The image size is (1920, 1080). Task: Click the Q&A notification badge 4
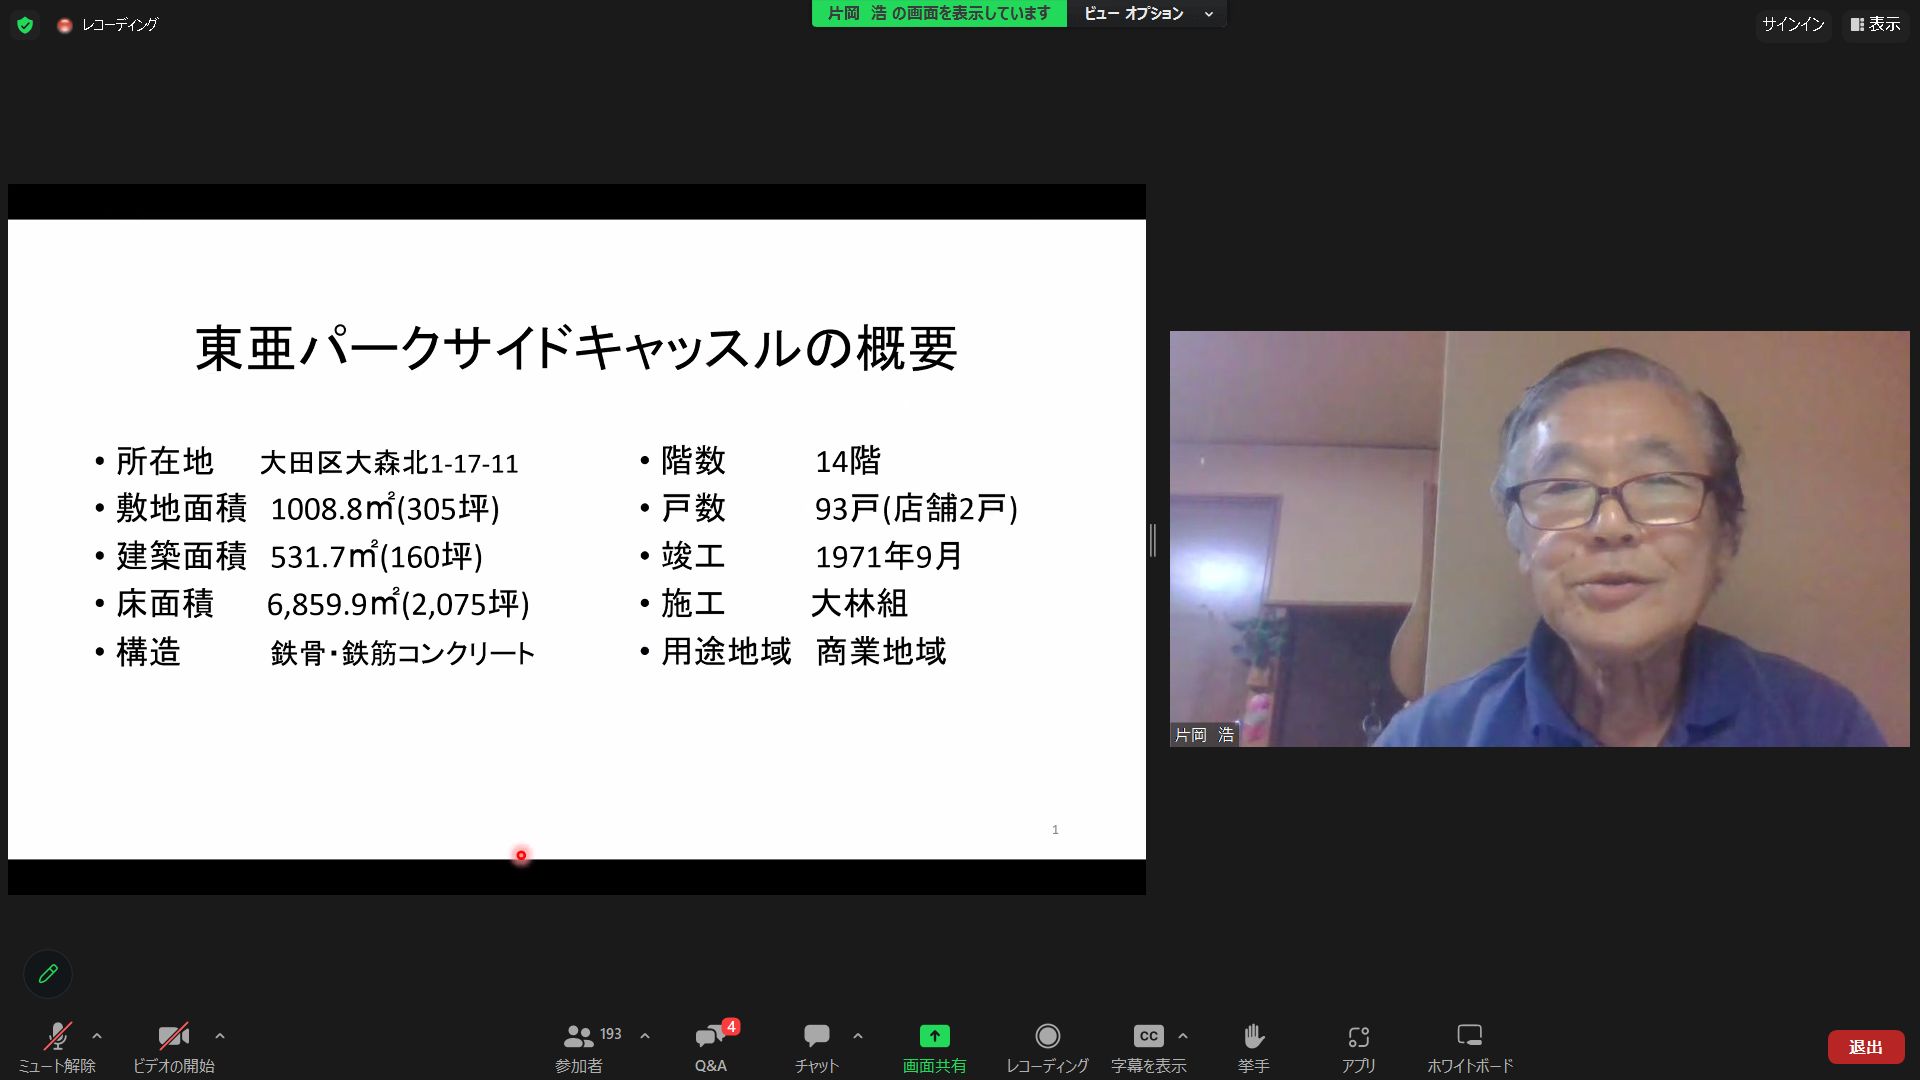731,1027
